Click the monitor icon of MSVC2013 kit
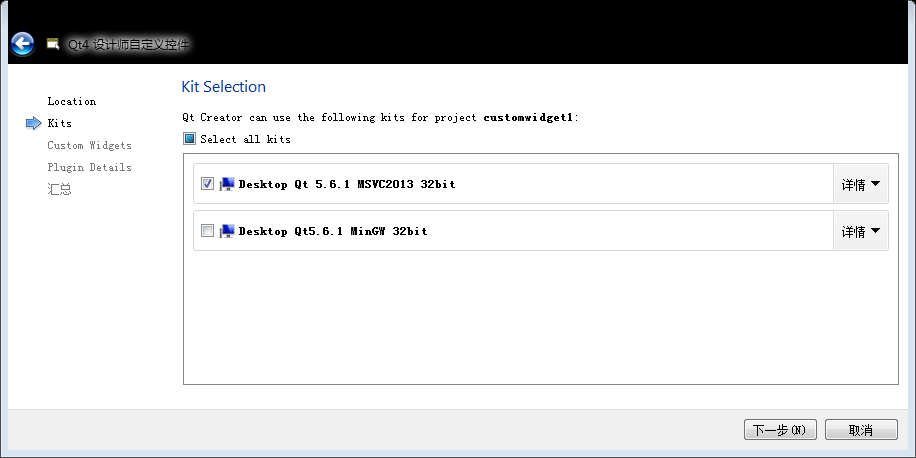Viewport: 916px width, 458px height. point(227,184)
